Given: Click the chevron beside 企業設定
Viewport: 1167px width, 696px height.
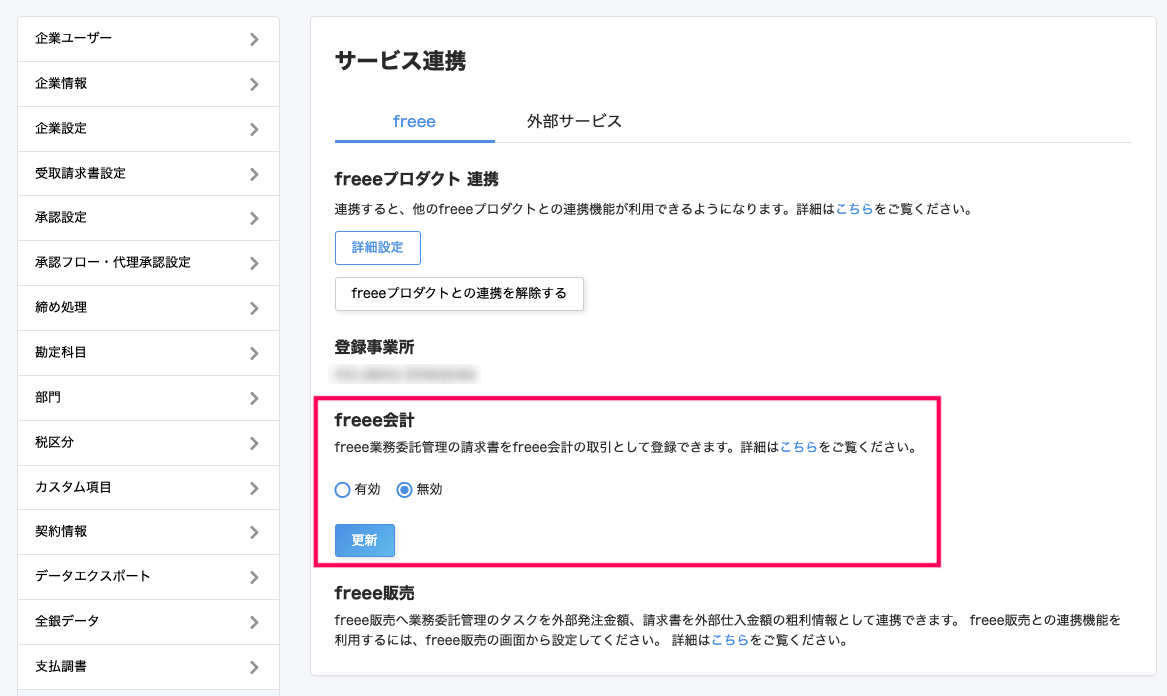Looking at the screenshot, I should click(255, 130).
